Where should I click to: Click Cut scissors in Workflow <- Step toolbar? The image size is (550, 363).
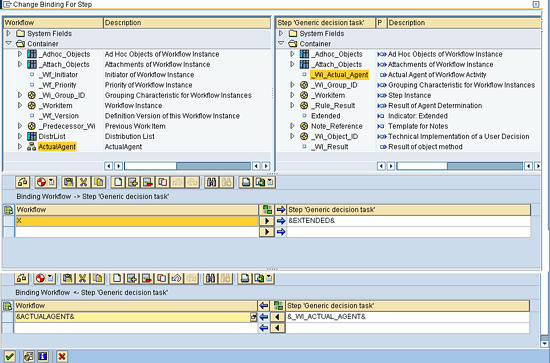(x=82, y=278)
